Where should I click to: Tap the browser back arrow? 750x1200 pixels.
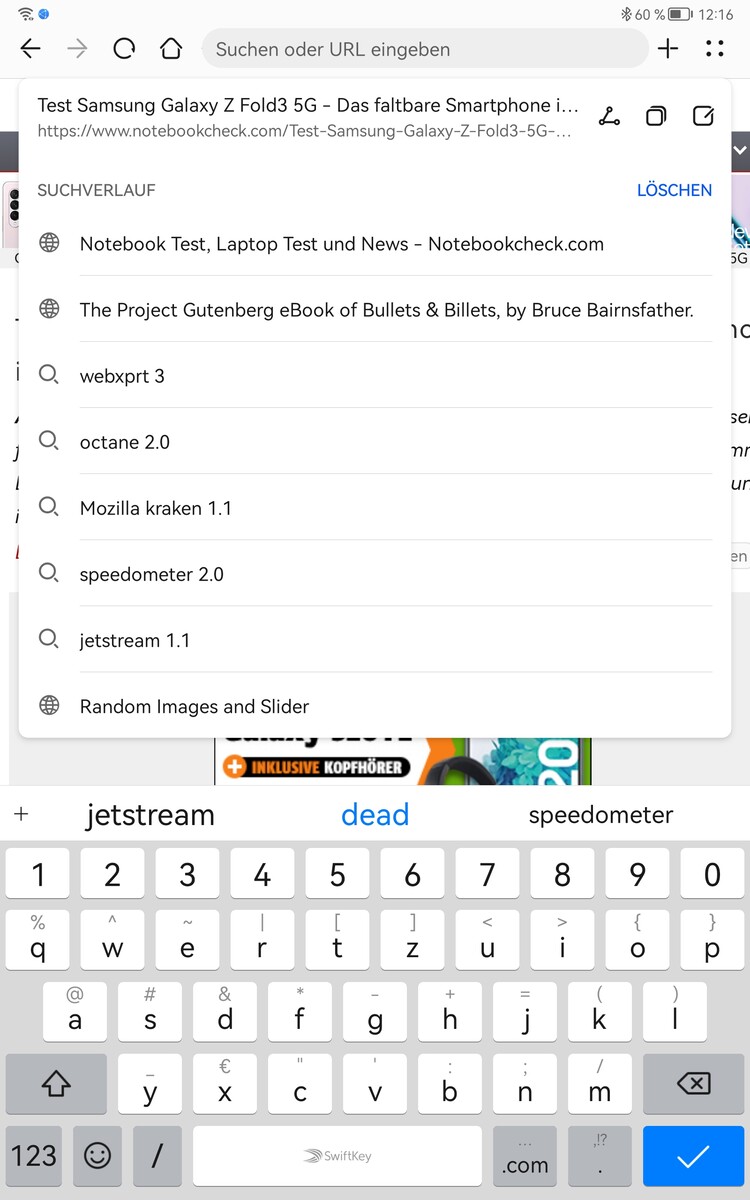tap(31, 48)
